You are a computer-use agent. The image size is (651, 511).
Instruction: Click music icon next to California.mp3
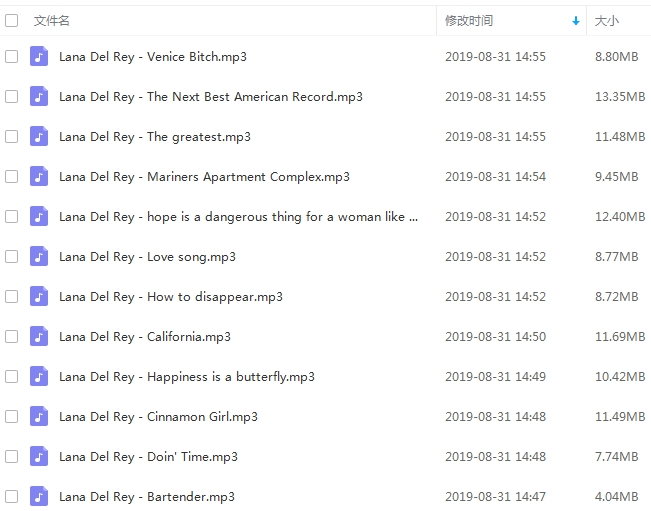[39, 337]
